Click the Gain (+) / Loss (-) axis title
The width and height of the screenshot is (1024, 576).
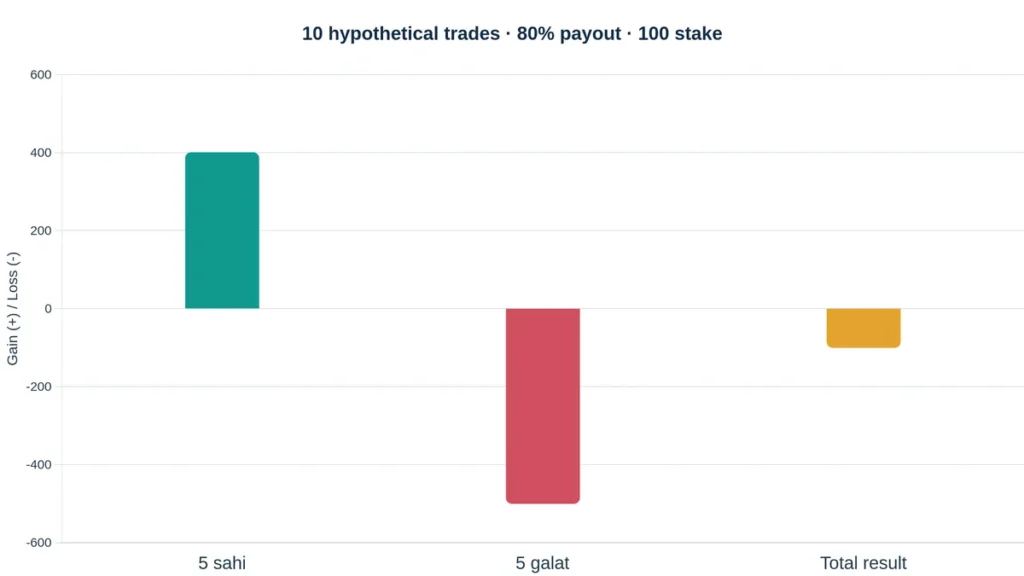click(x=13, y=308)
